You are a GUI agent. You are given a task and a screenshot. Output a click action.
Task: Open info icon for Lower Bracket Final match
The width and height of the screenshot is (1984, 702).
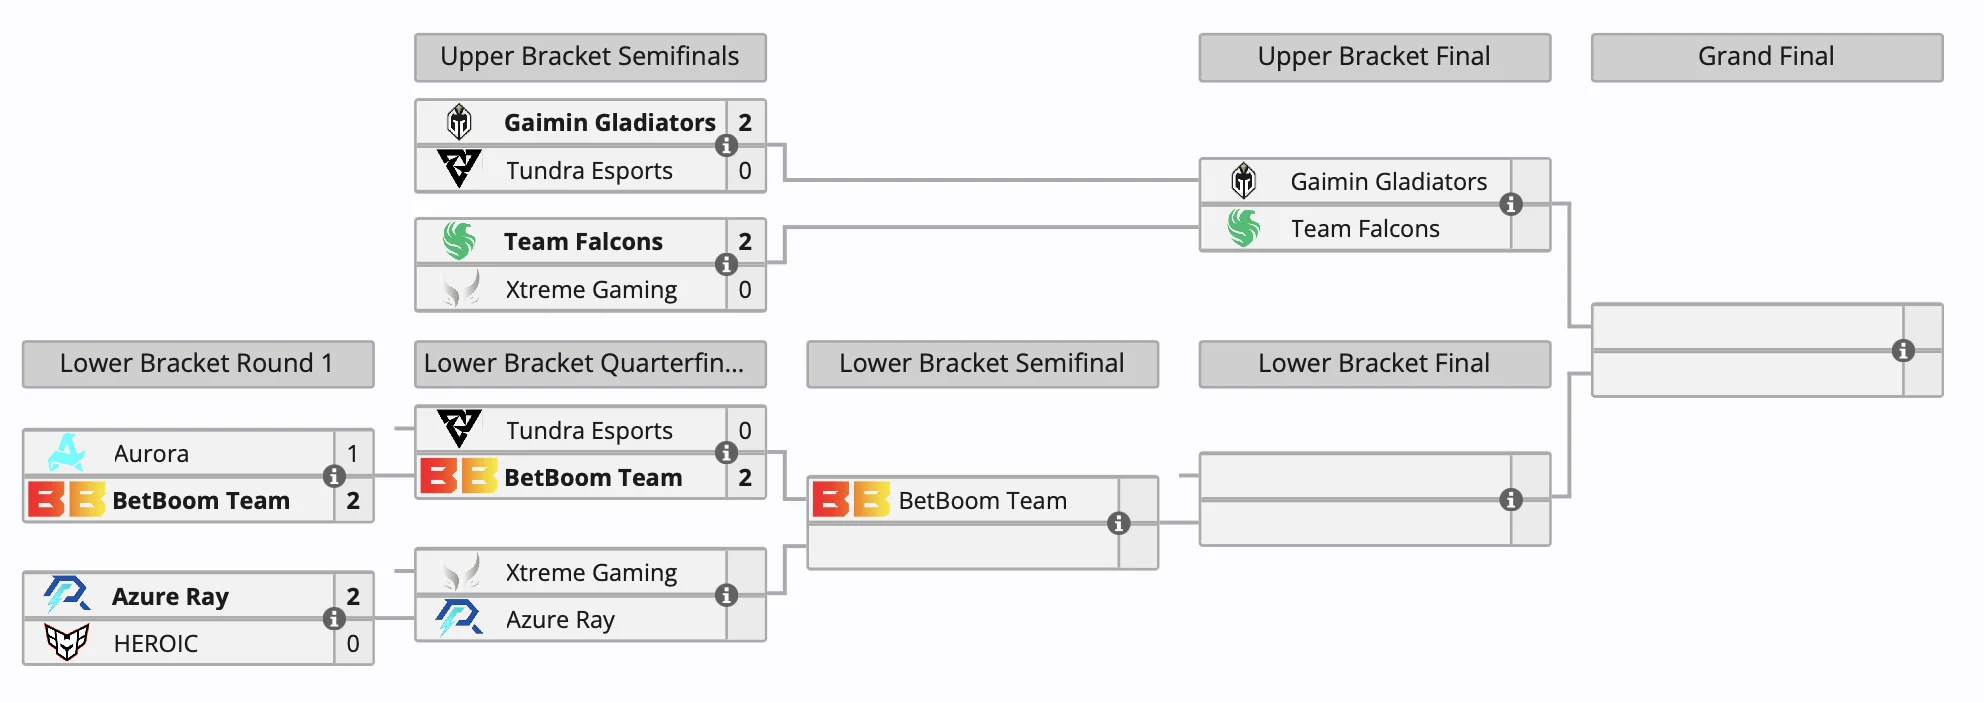click(x=1511, y=500)
